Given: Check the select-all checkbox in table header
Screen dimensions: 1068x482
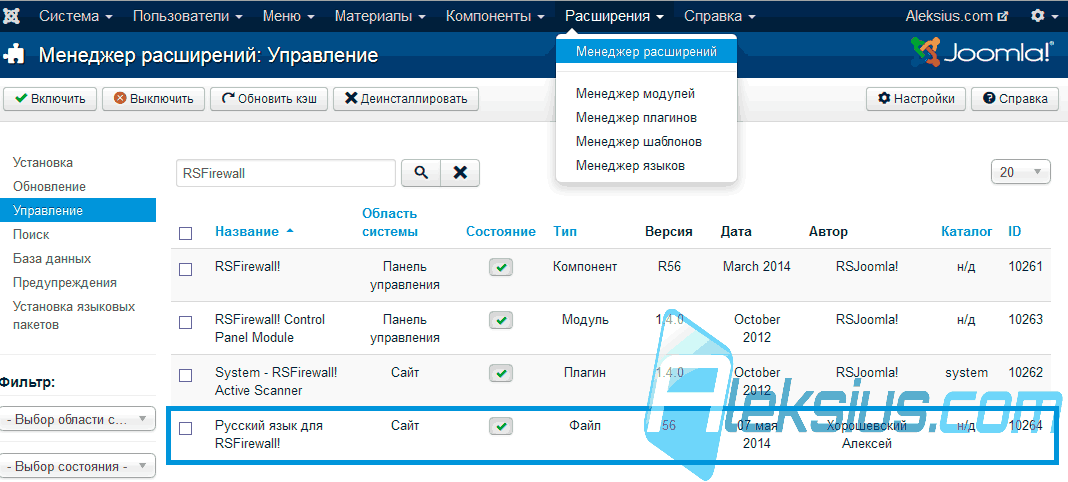Looking at the screenshot, I should [x=185, y=233].
